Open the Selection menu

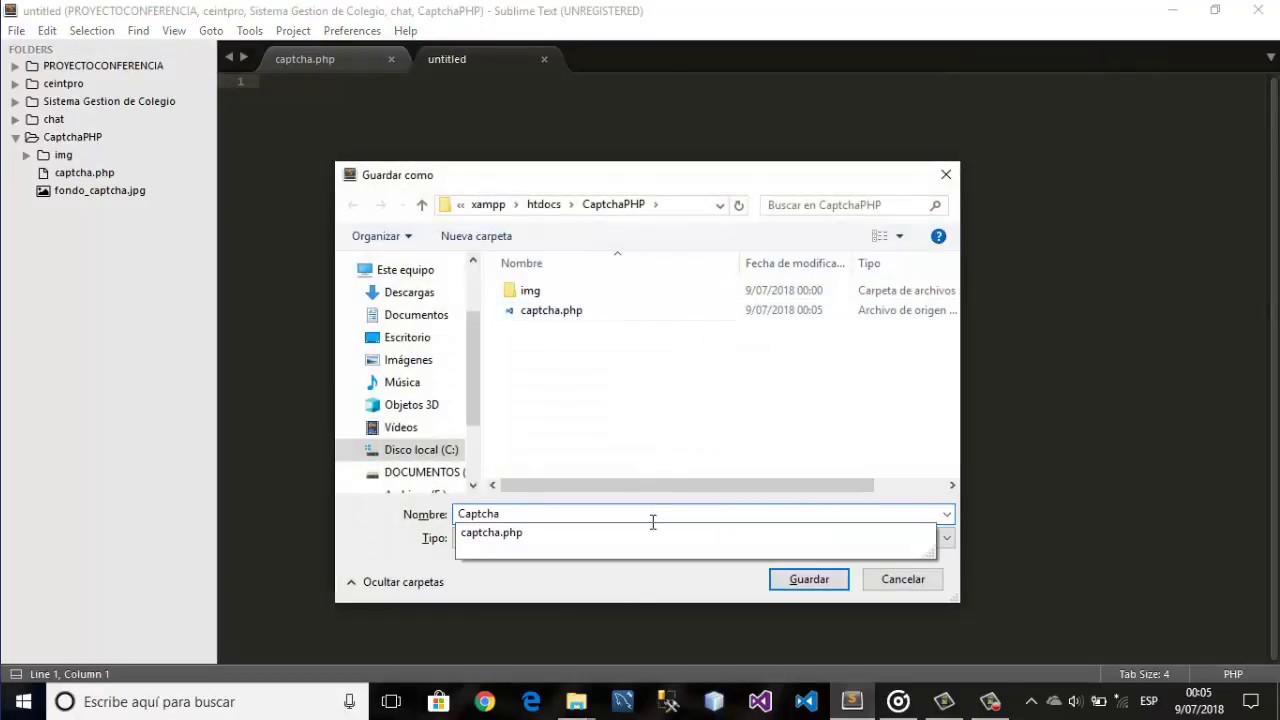click(x=92, y=31)
